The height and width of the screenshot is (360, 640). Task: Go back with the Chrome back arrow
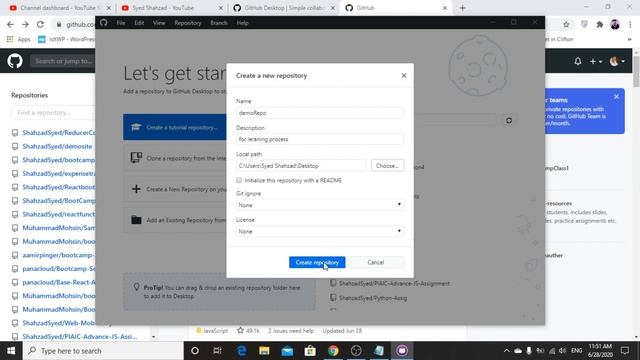point(10,24)
